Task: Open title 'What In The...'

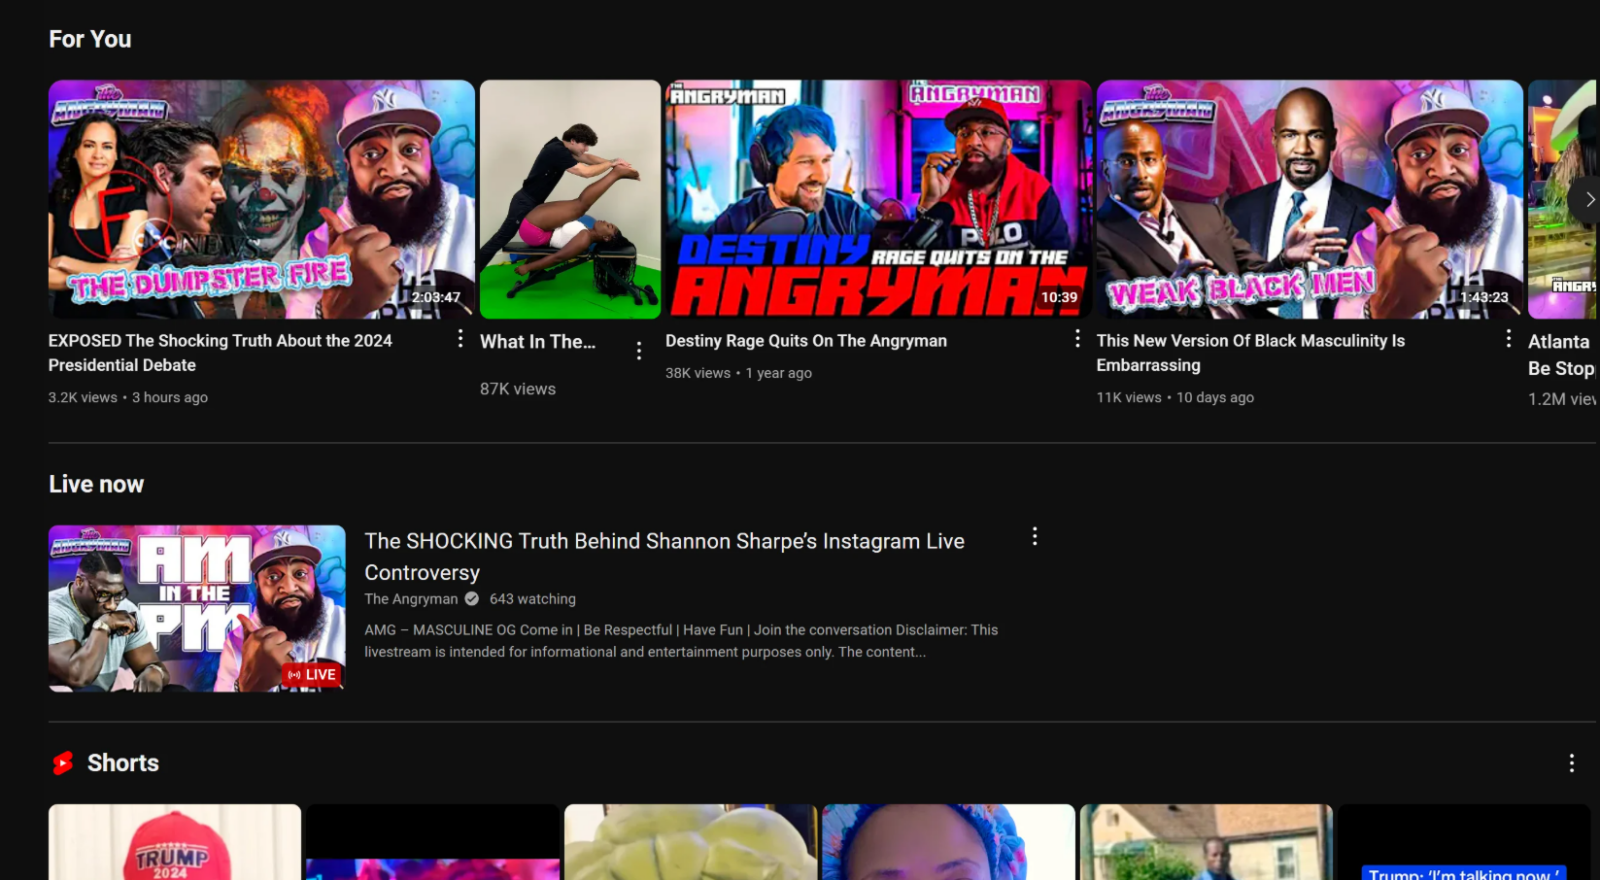Action: click(x=538, y=342)
